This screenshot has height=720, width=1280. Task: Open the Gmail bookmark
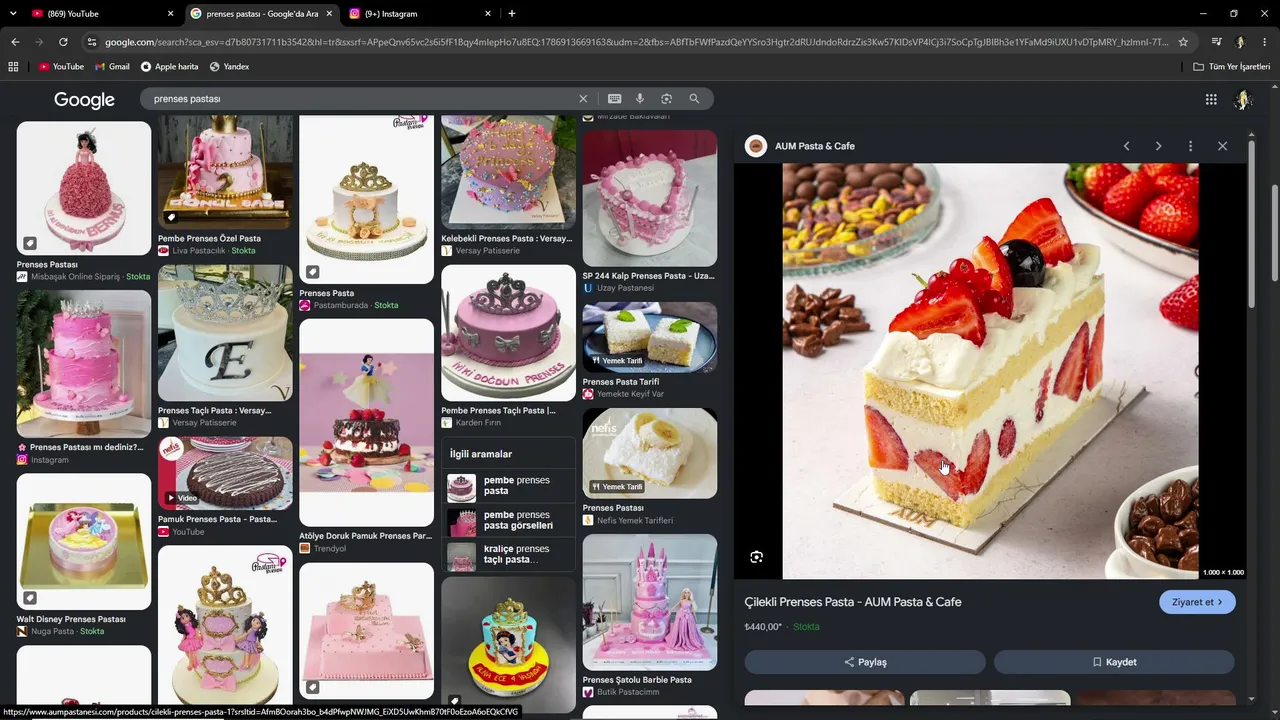(112, 67)
